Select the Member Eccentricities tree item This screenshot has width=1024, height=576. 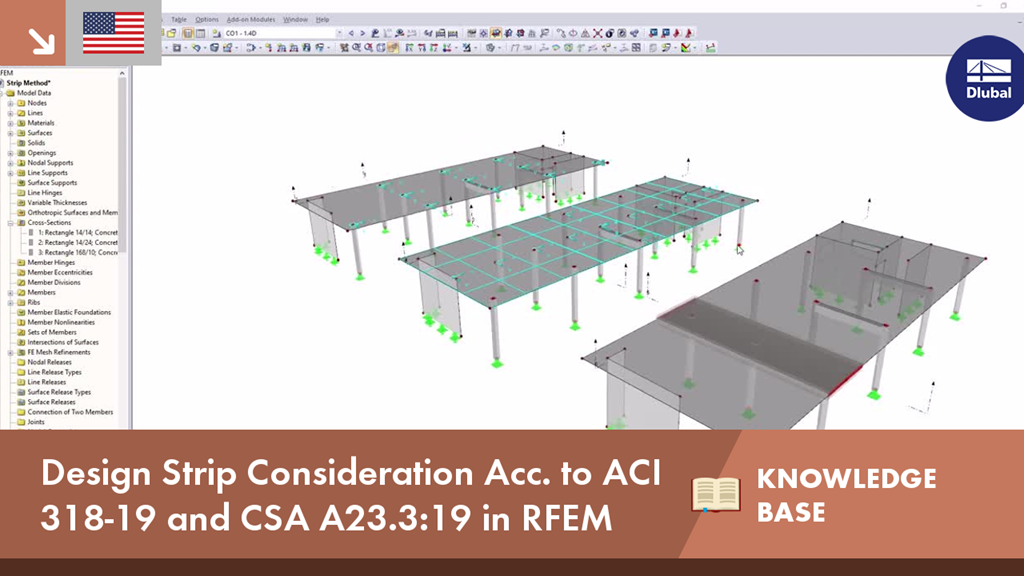coord(60,272)
